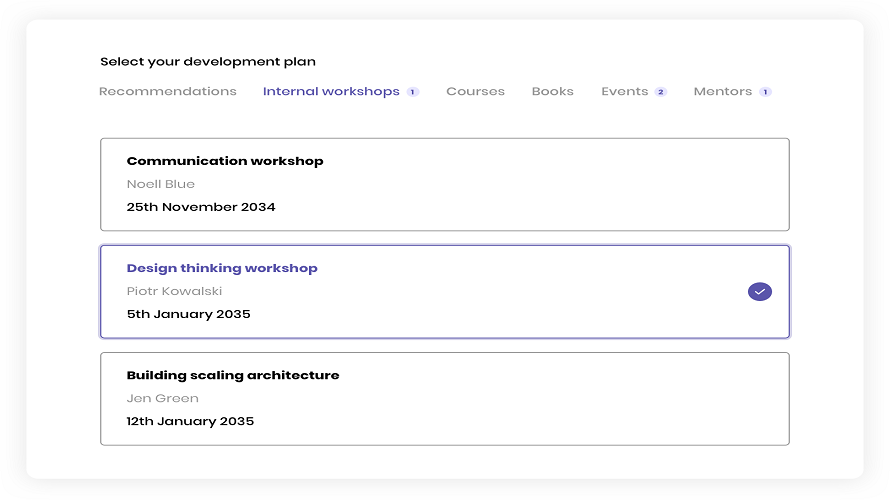The height and width of the screenshot is (500, 890).
Task: Click the count badge beside Mentors
Action: 765,92
